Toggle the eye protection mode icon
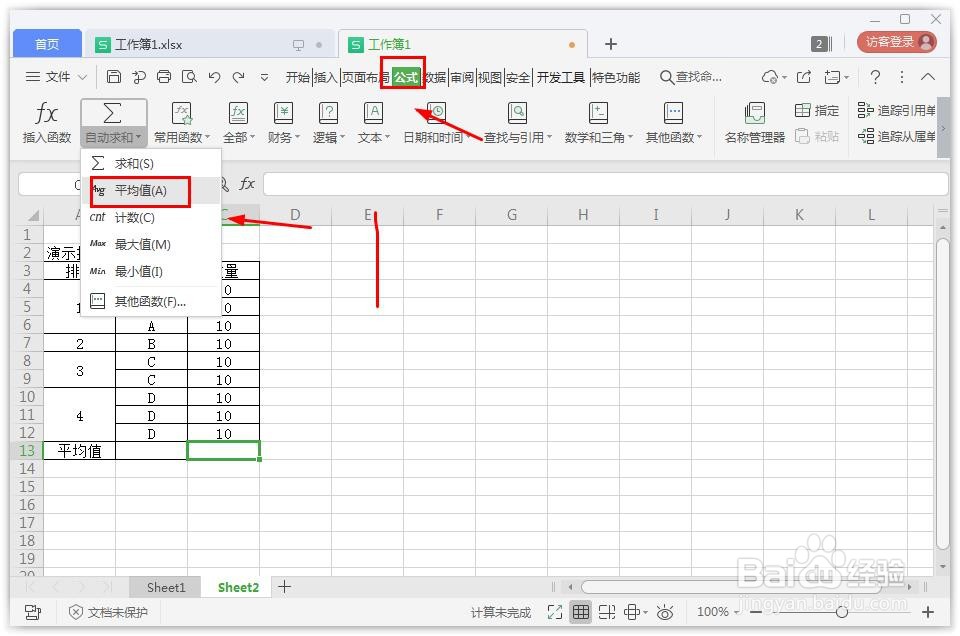960x636 pixels. (665, 612)
